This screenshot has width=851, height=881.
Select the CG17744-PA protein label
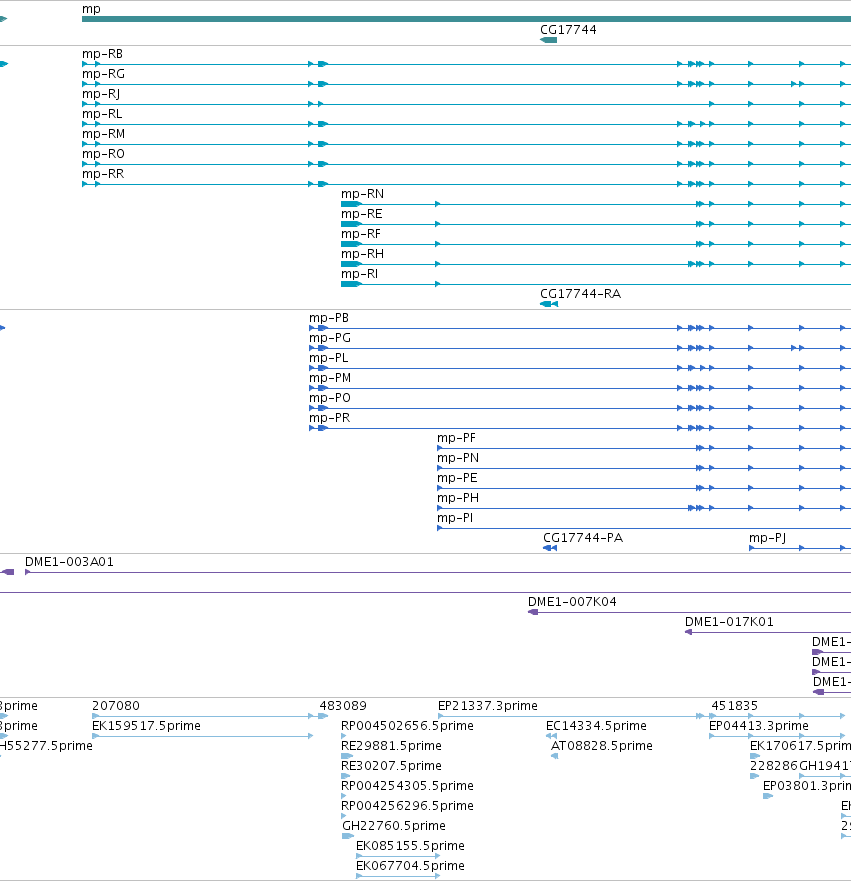coord(582,538)
